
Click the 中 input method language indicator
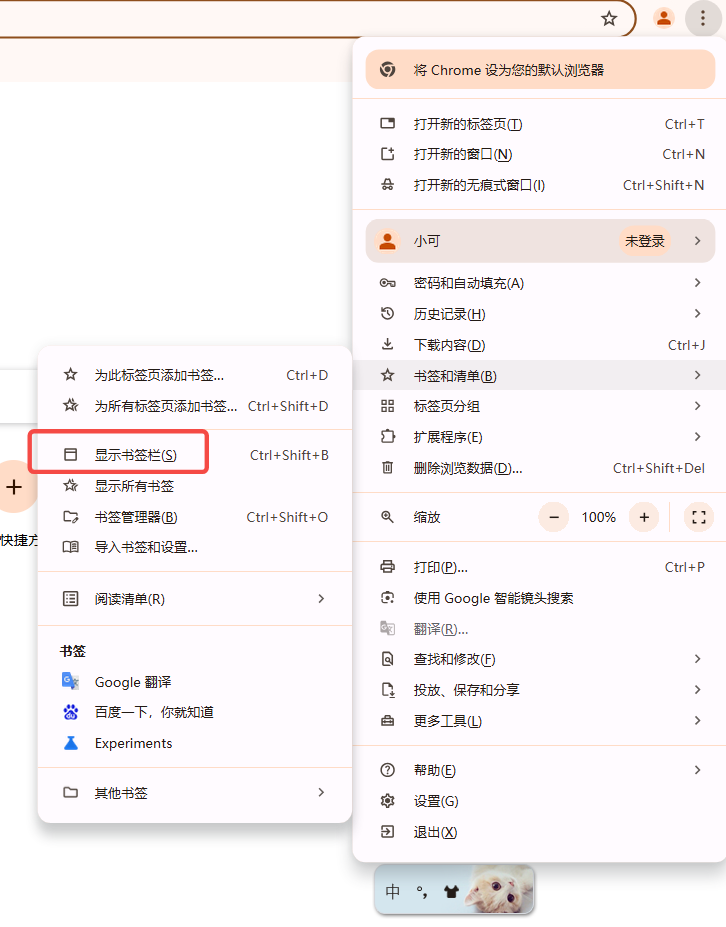pyautogui.click(x=393, y=892)
